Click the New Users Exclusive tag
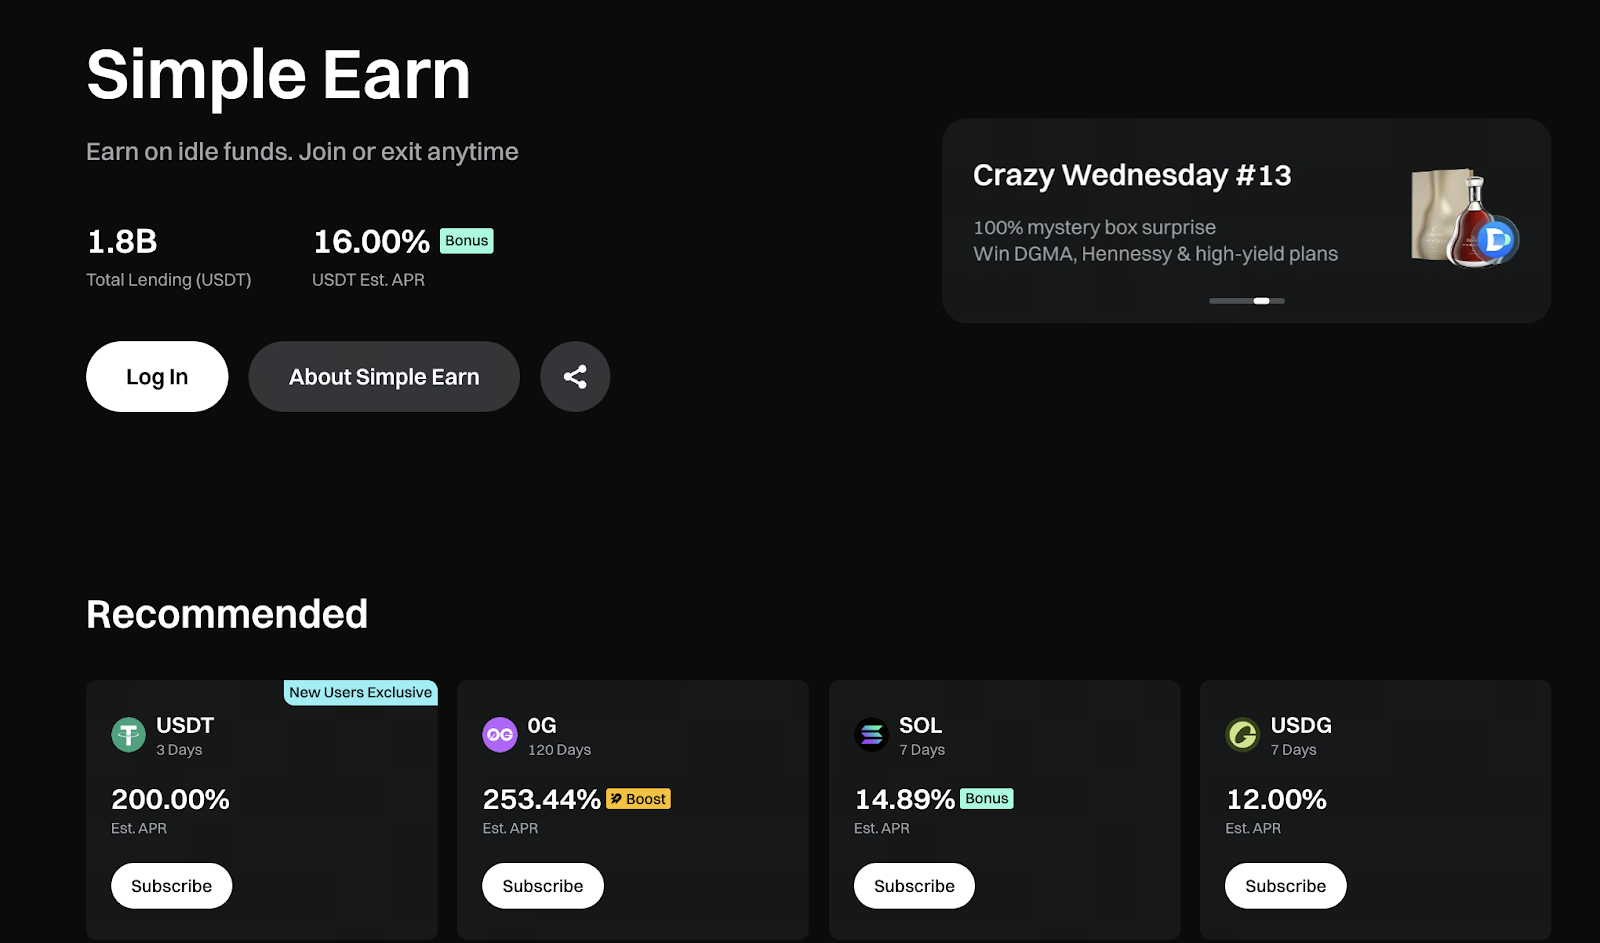This screenshot has width=1600, height=943. coord(360,692)
